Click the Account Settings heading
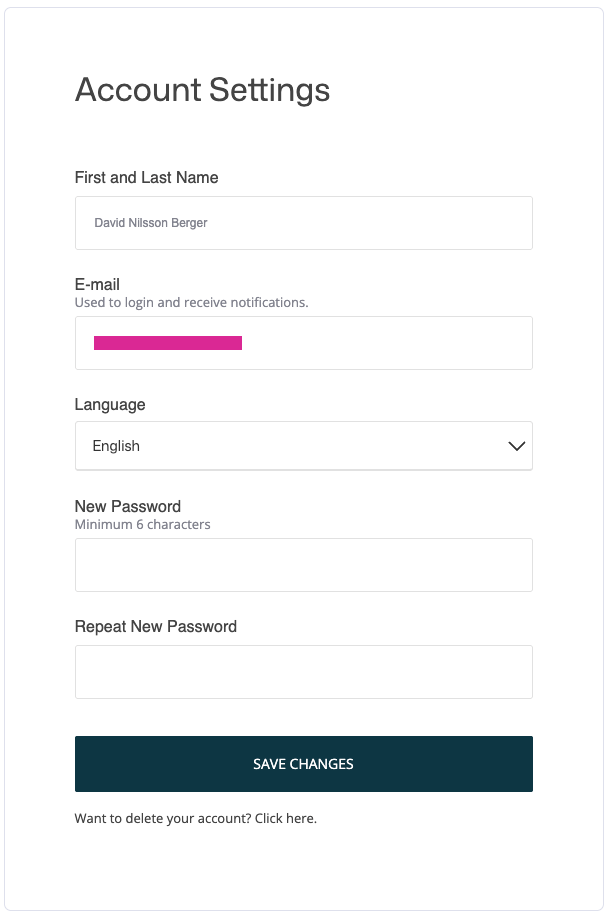610x918 pixels. tap(202, 90)
